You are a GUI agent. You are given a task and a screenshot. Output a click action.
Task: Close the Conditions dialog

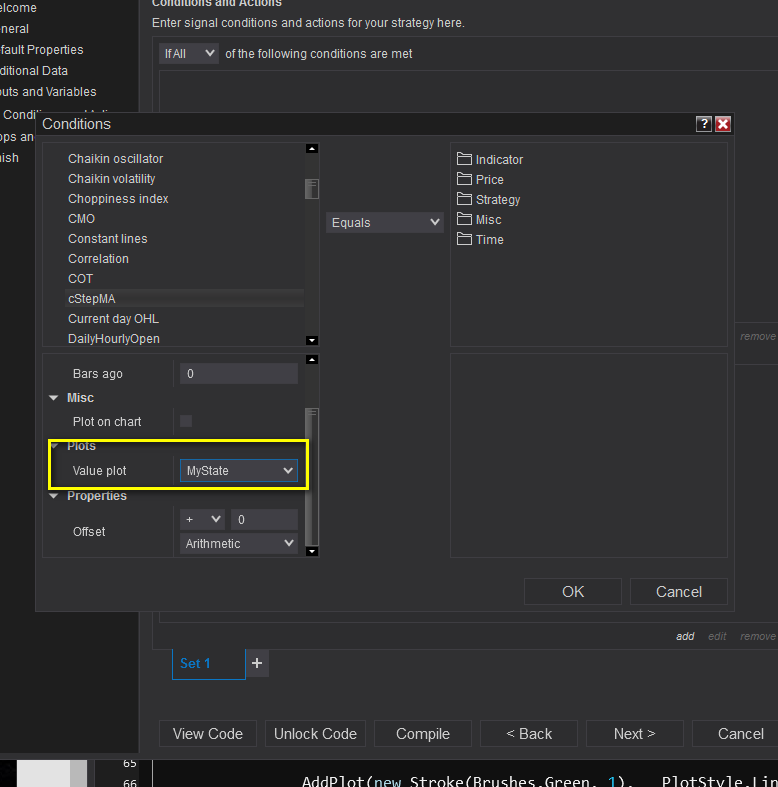(723, 124)
